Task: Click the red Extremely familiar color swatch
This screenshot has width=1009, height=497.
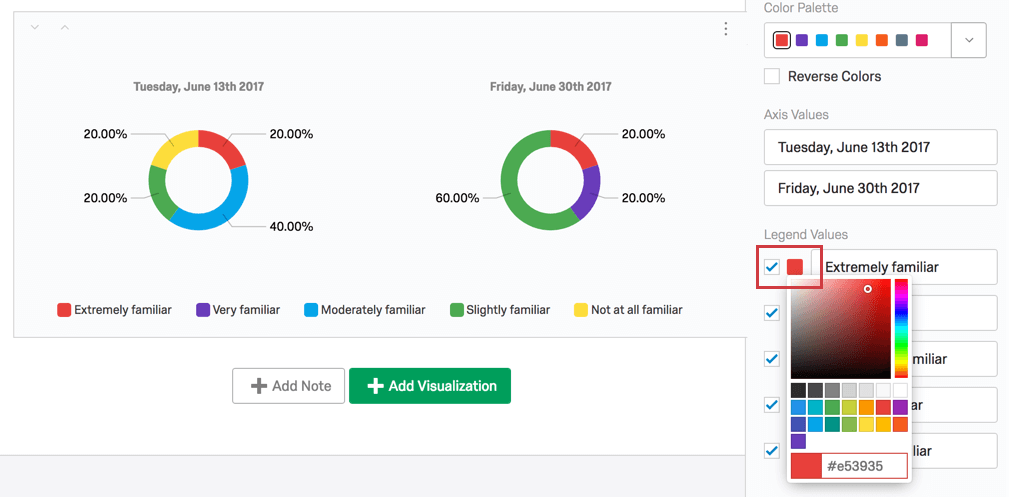Action: coord(795,267)
